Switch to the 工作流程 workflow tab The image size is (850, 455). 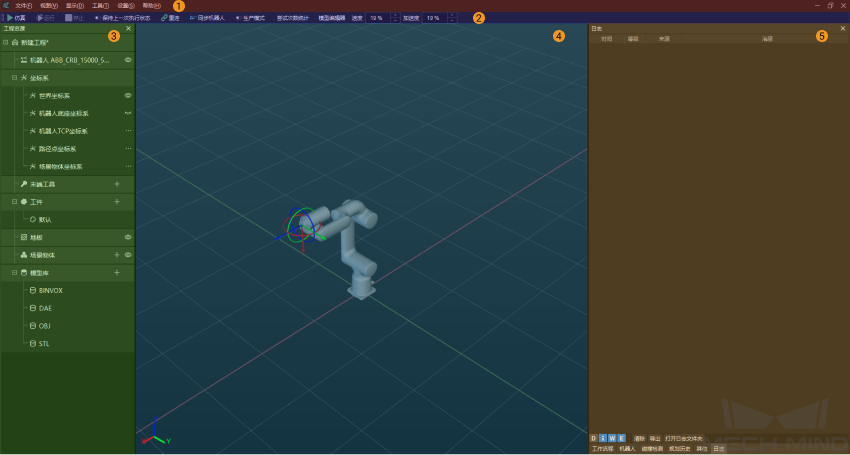pos(602,449)
